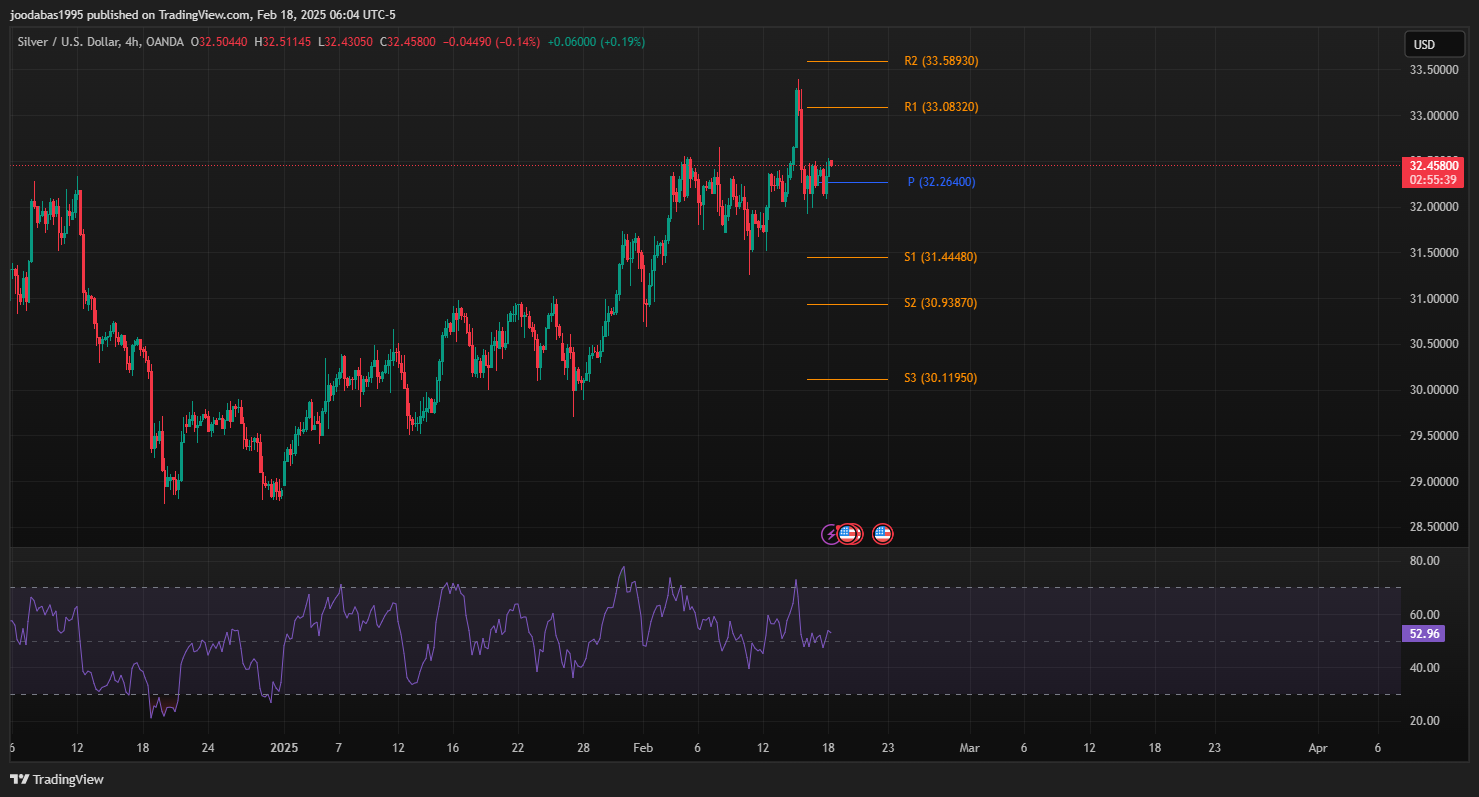The image size is (1479, 797).
Task: Click the S3 (30.11950) support label
Action: click(x=940, y=378)
